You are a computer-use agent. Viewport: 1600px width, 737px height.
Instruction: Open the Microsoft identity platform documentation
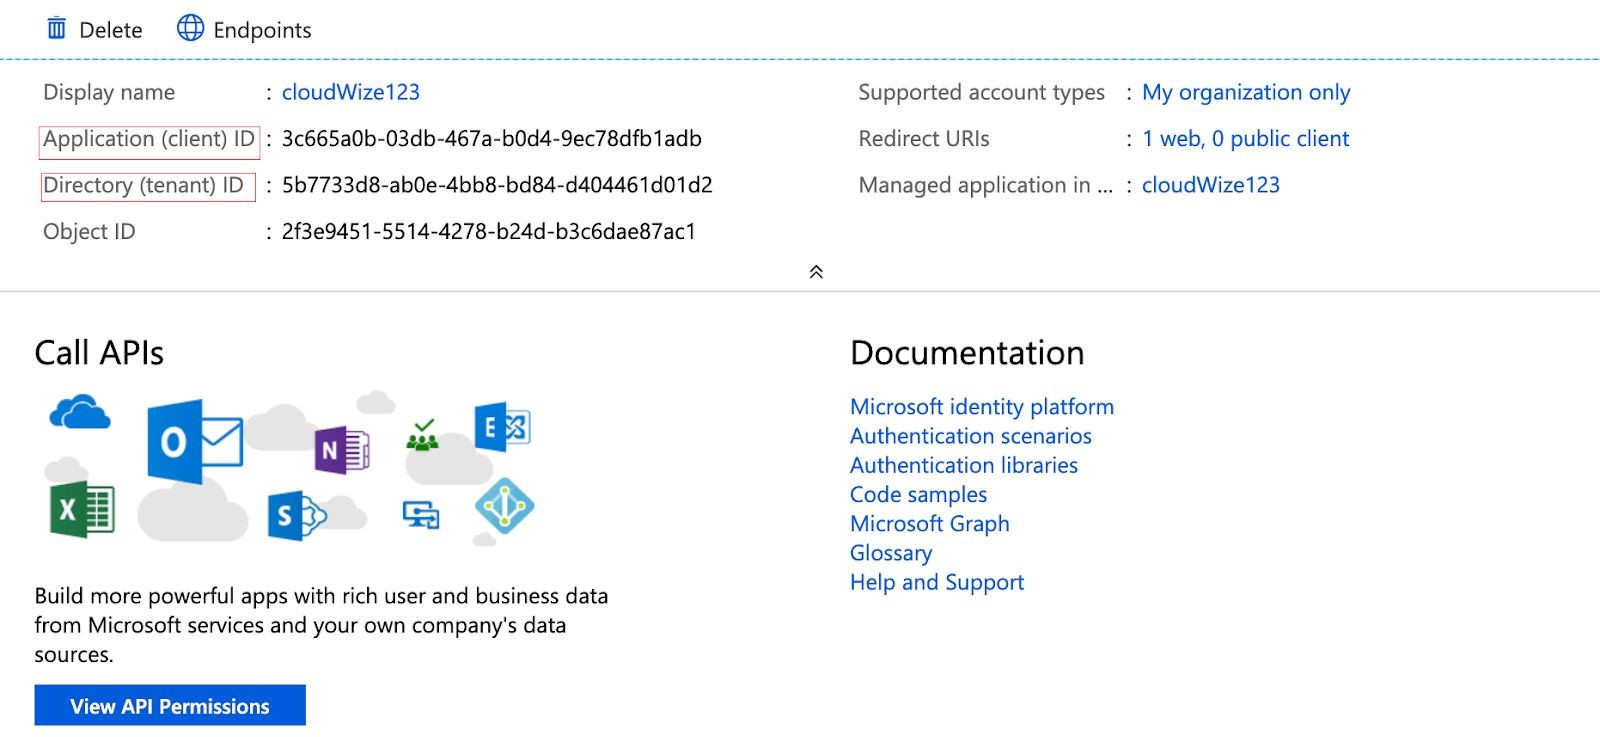pos(981,407)
